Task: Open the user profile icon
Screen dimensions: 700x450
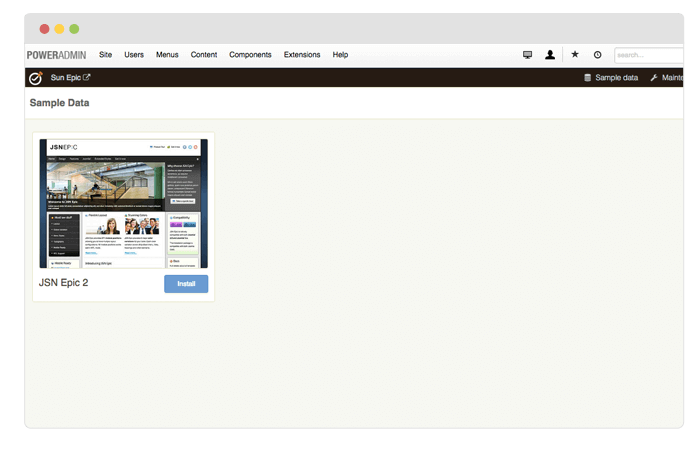Action: click(550, 55)
